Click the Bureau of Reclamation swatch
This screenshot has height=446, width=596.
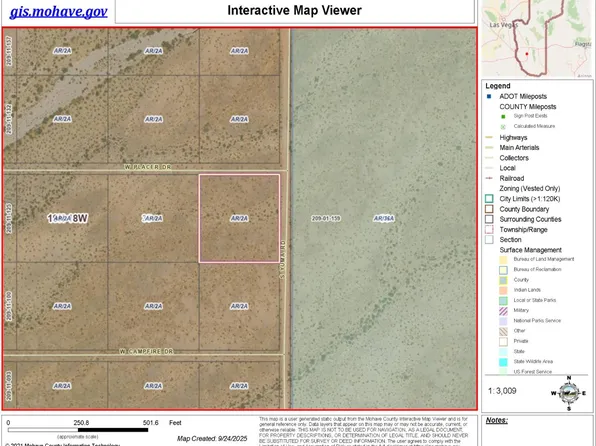(503, 270)
